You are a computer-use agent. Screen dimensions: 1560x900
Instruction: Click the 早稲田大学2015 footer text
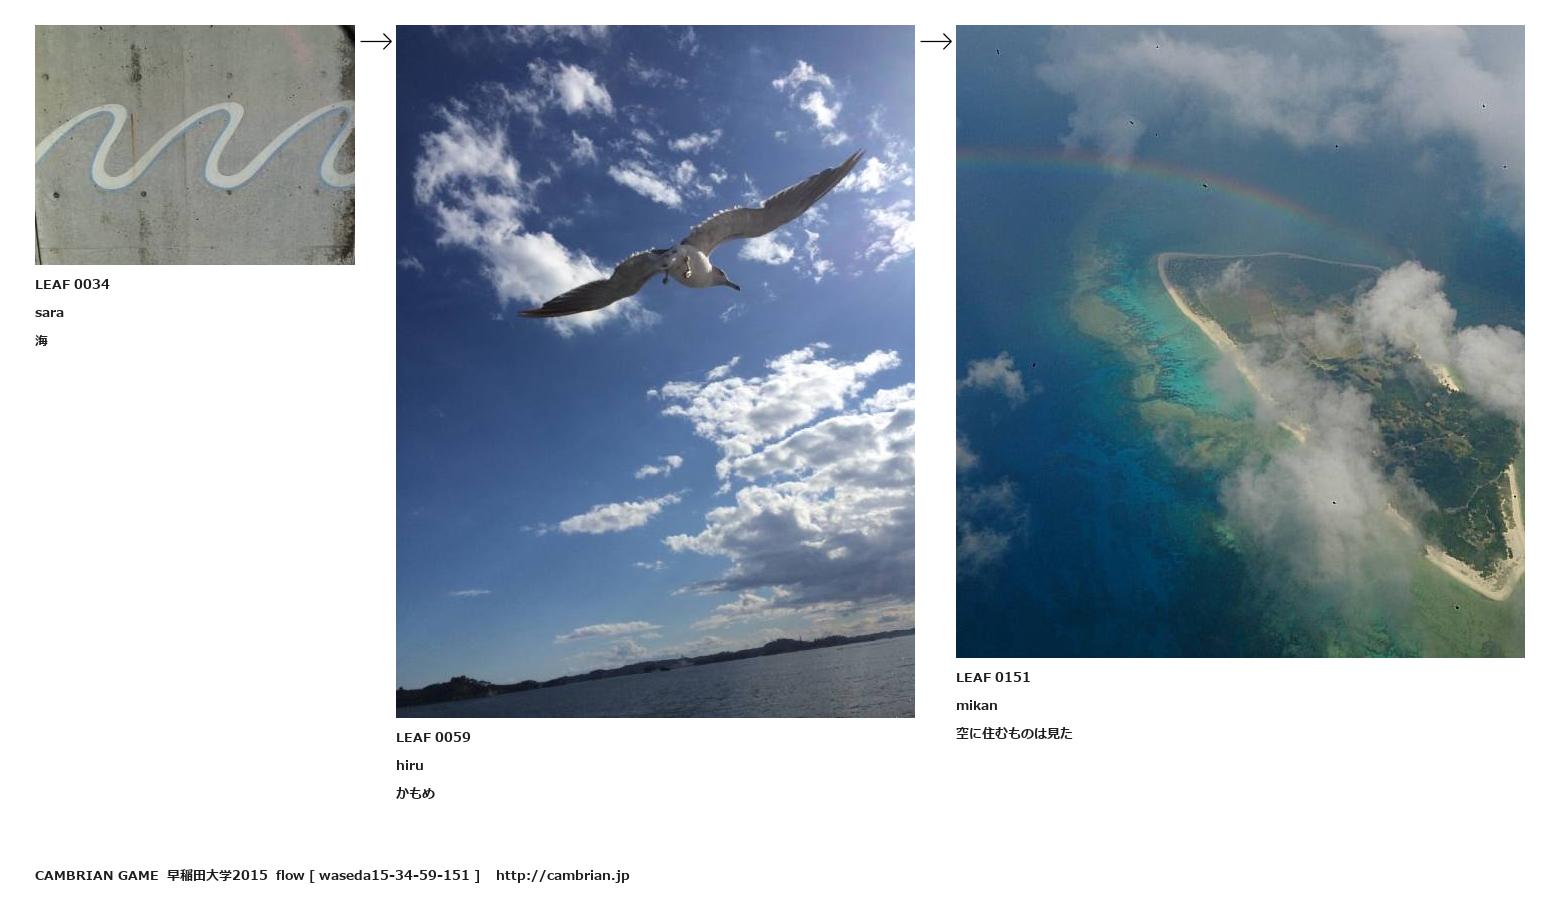217,875
